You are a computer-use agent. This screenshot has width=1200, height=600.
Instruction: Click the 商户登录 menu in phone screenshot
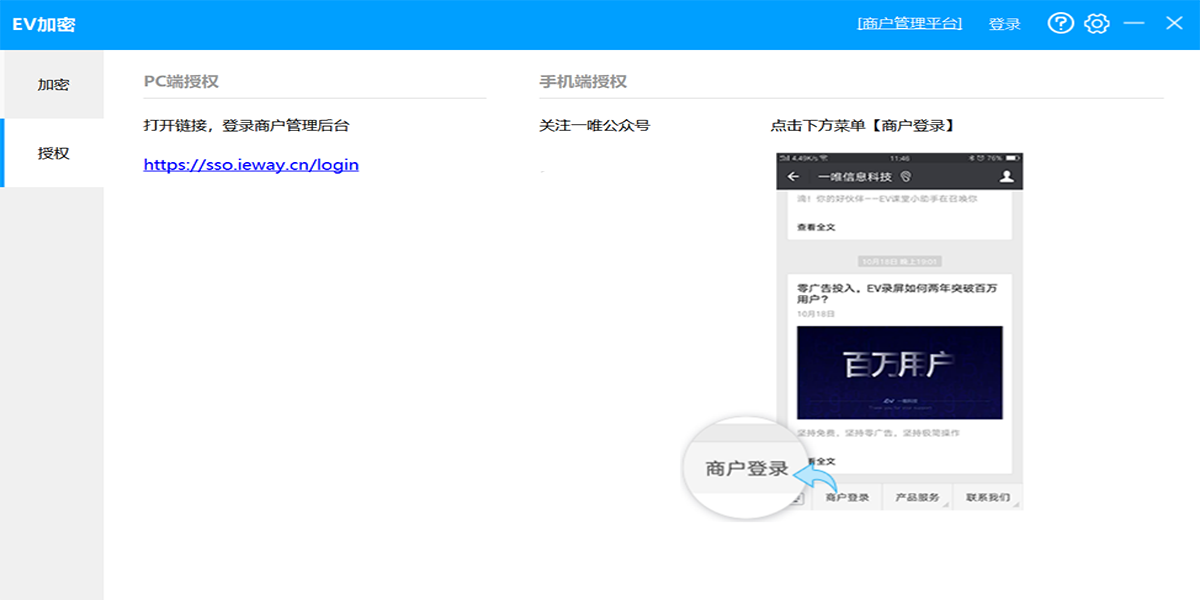click(x=846, y=497)
